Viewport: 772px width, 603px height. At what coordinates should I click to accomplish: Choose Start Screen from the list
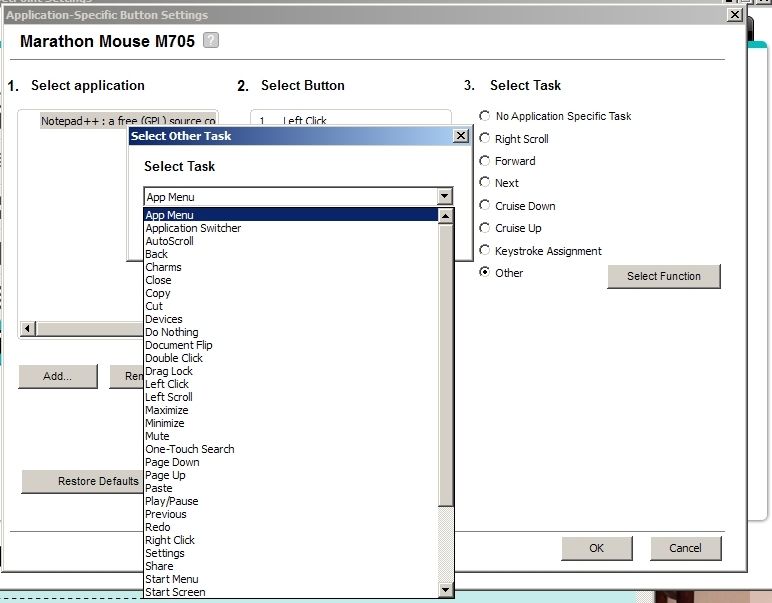pyautogui.click(x=290, y=592)
